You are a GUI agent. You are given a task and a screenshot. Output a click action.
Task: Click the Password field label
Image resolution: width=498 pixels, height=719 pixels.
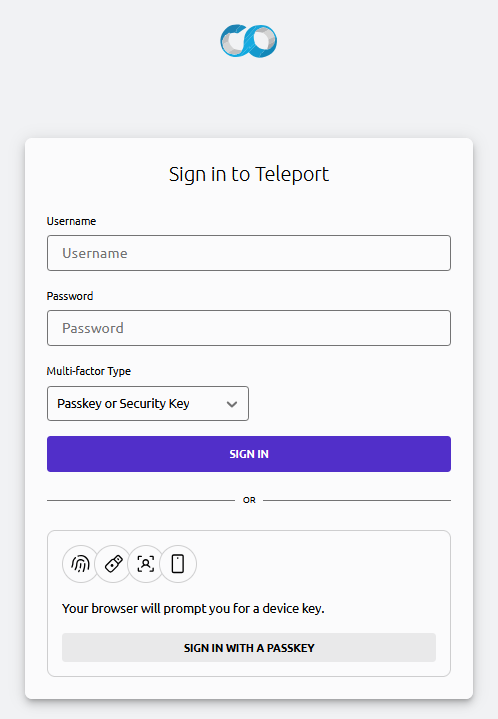point(70,296)
